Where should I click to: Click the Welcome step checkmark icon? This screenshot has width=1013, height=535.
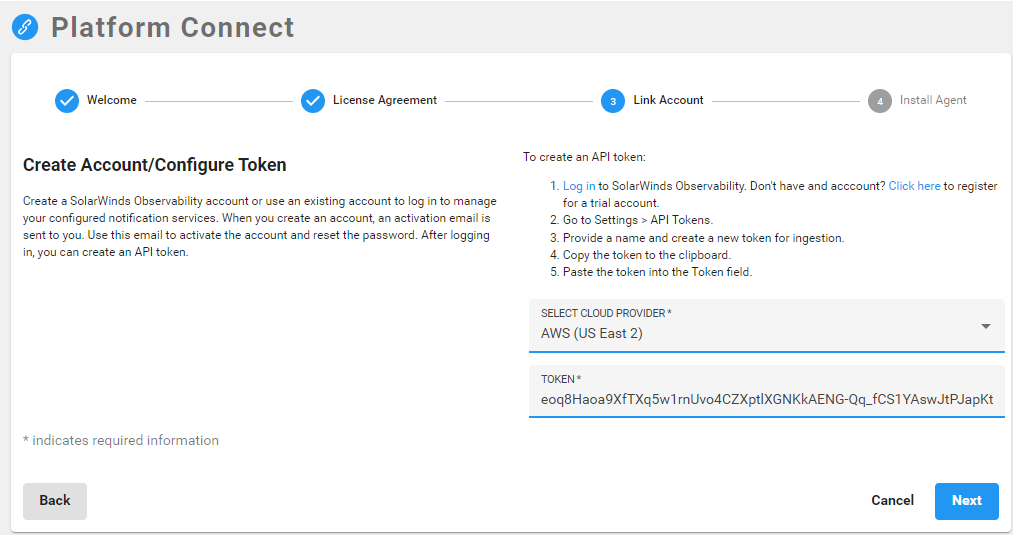pos(67,101)
